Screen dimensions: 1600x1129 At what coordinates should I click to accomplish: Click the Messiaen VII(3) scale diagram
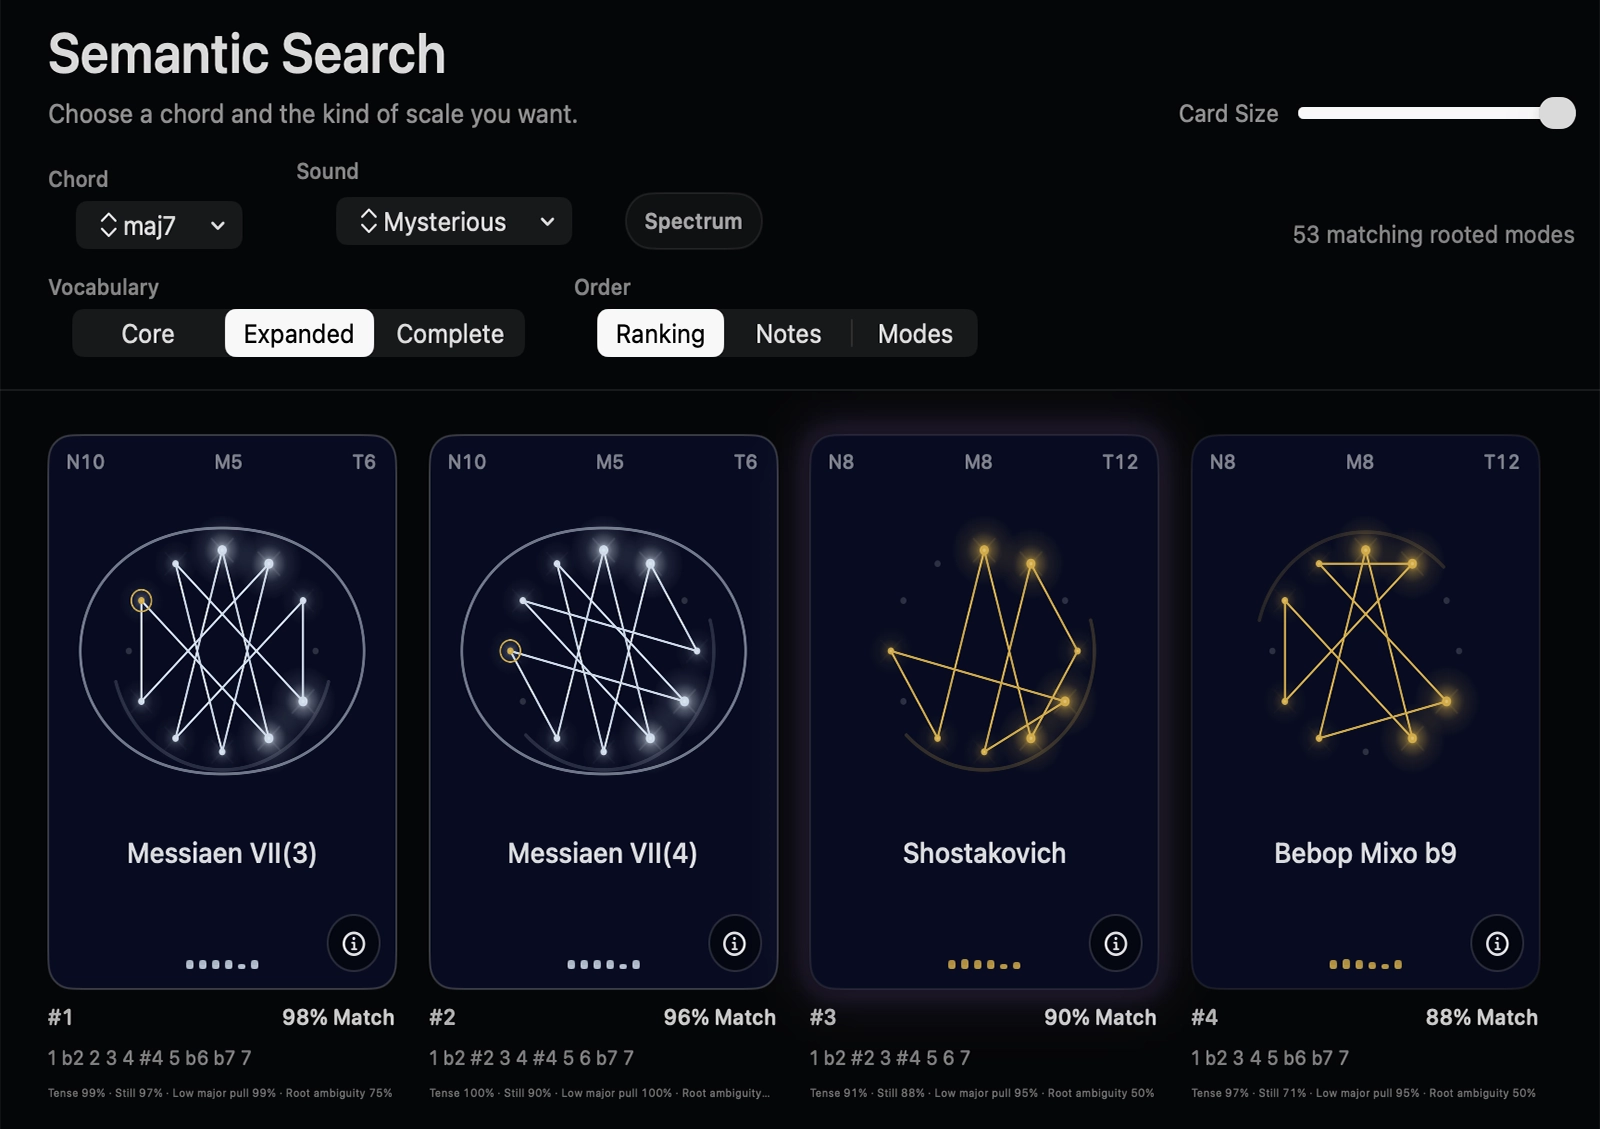pos(222,650)
